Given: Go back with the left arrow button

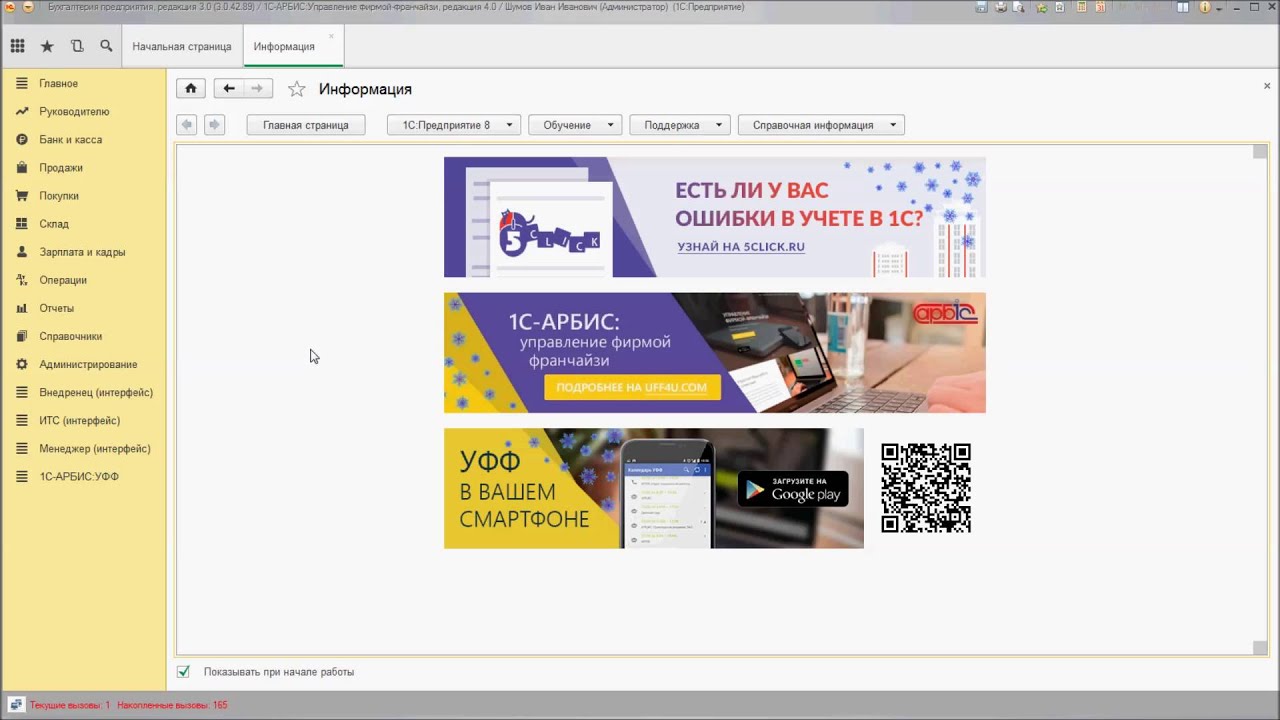Looking at the screenshot, I should tap(229, 88).
